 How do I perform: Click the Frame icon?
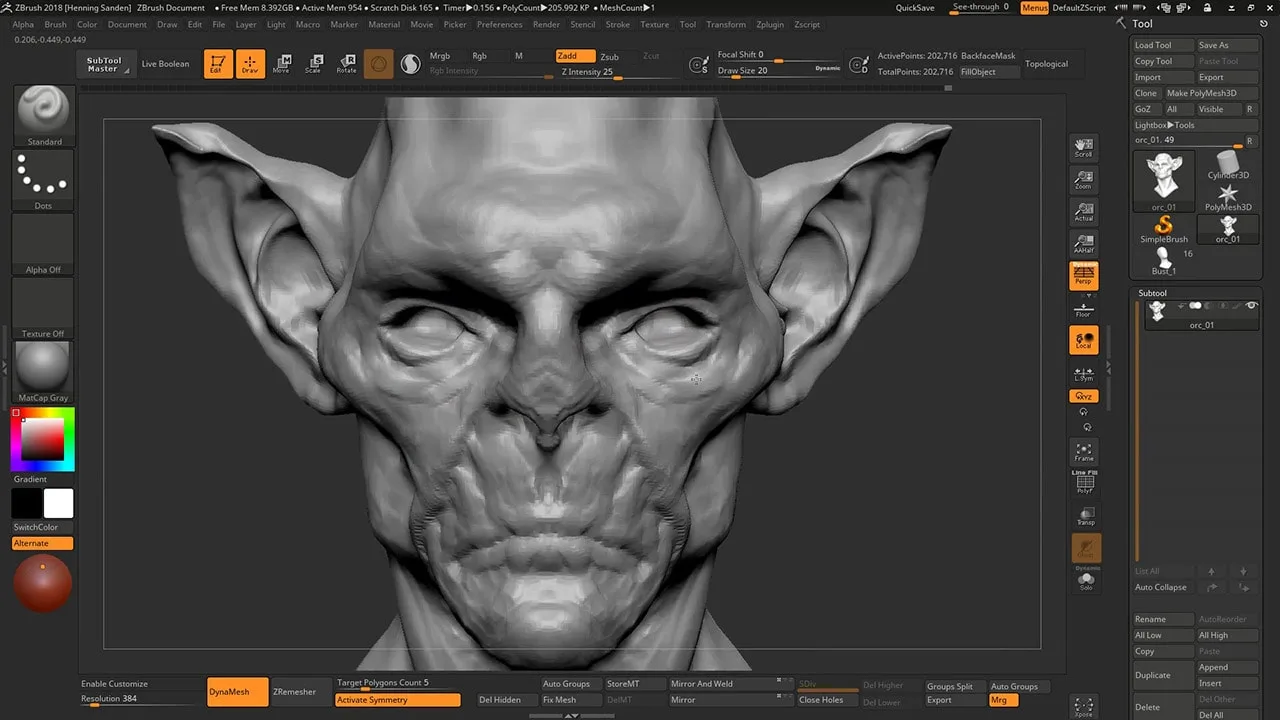1084,452
